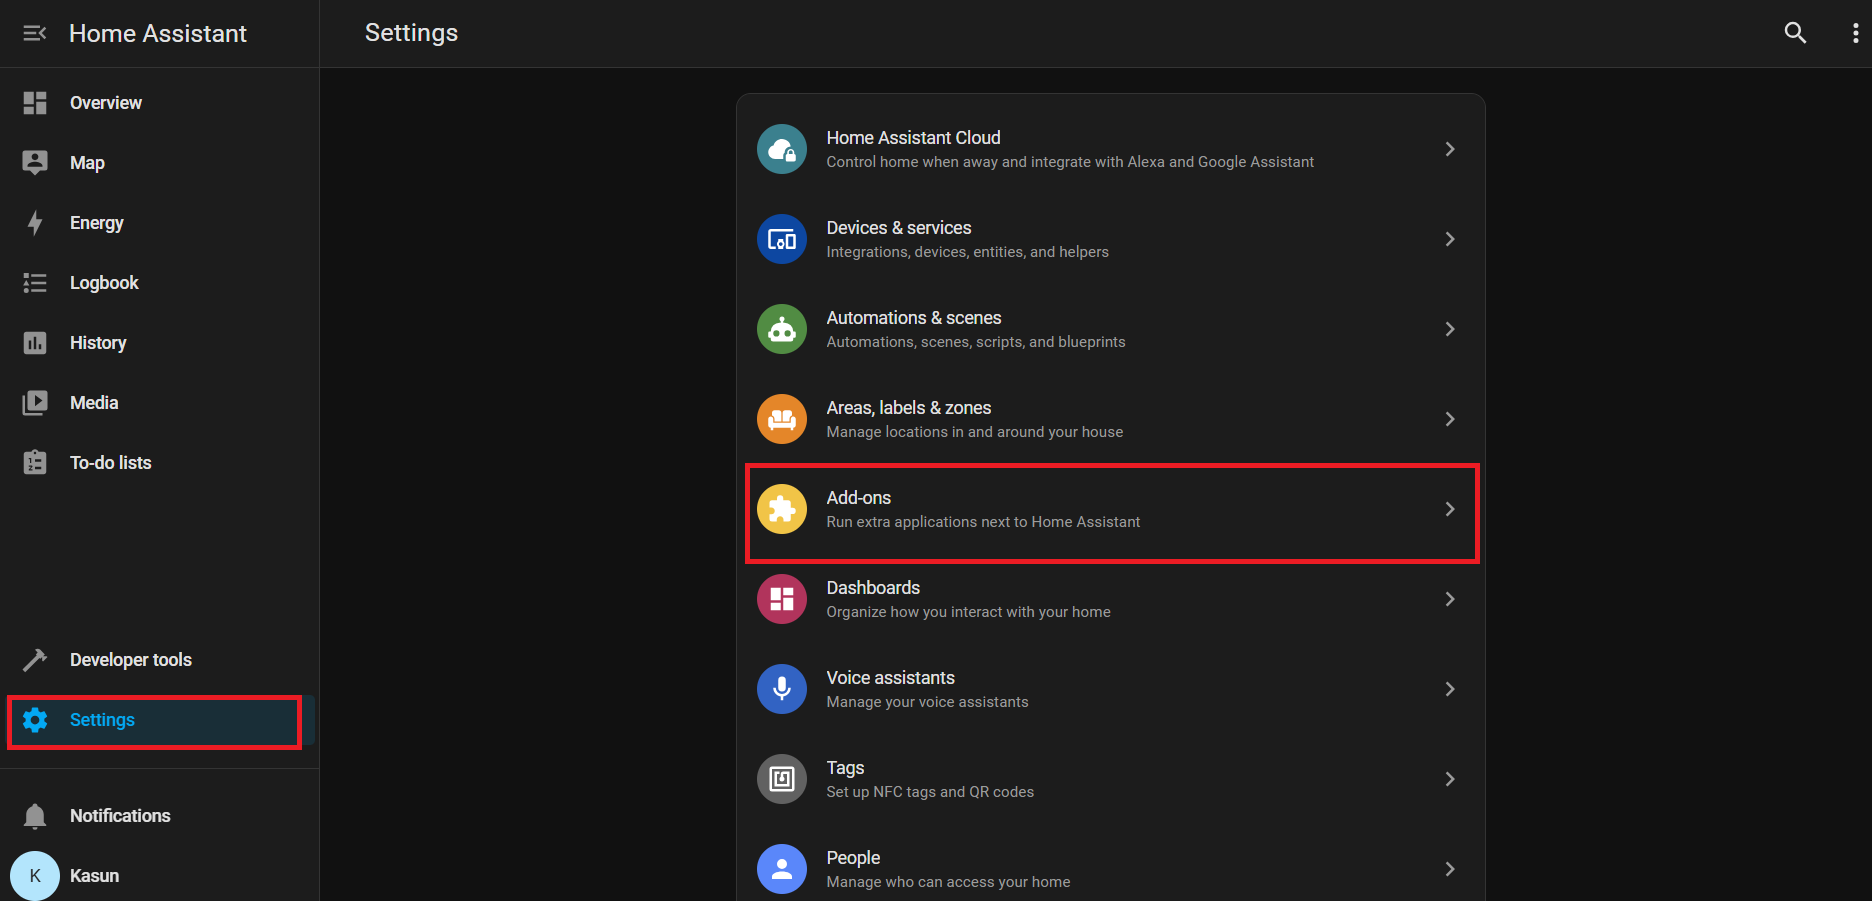
Task: Open History in the sidebar
Action: pyautogui.click(x=98, y=343)
